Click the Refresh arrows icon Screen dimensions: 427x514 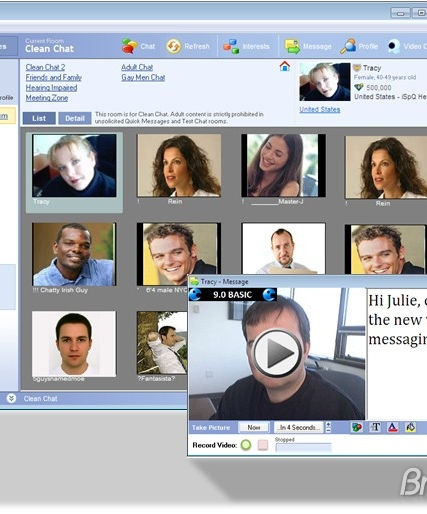(174, 46)
